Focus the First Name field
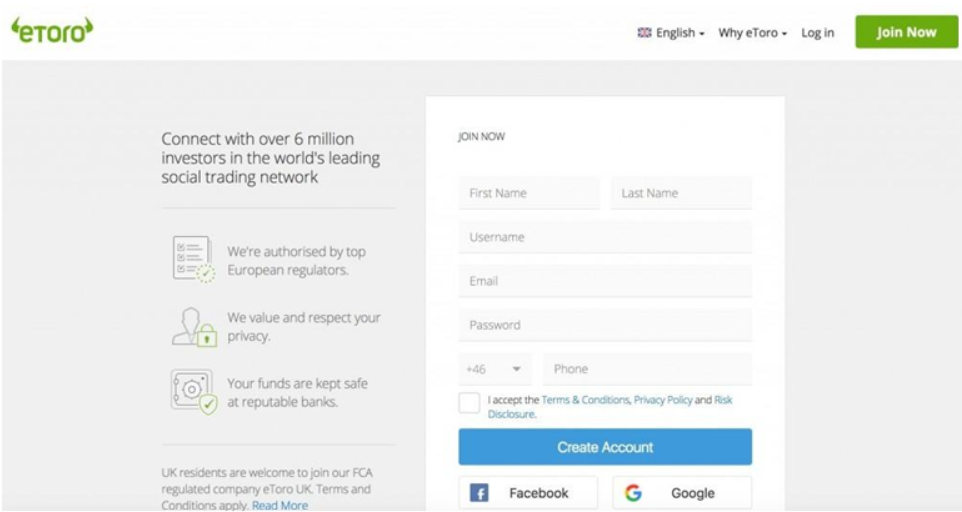 pos(529,193)
